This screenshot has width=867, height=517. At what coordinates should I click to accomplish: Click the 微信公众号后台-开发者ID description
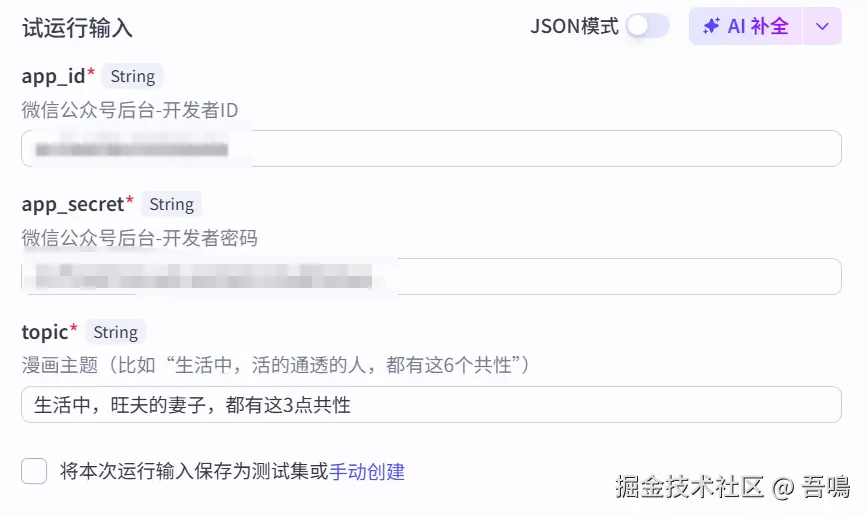[129, 110]
